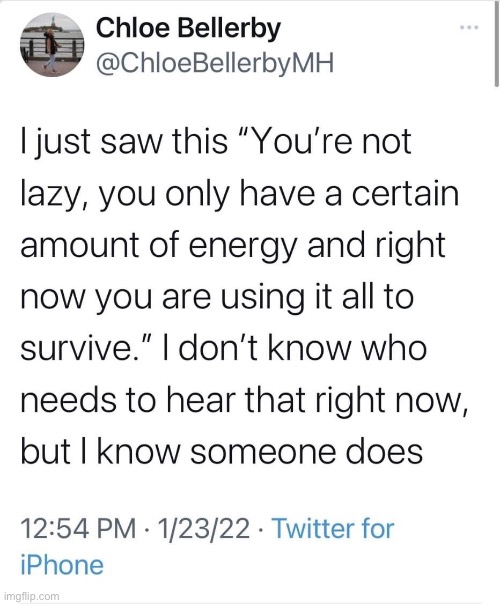Screen dimensions: 500x605
Task: Open the three-dot more options menu
Action: point(470,27)
